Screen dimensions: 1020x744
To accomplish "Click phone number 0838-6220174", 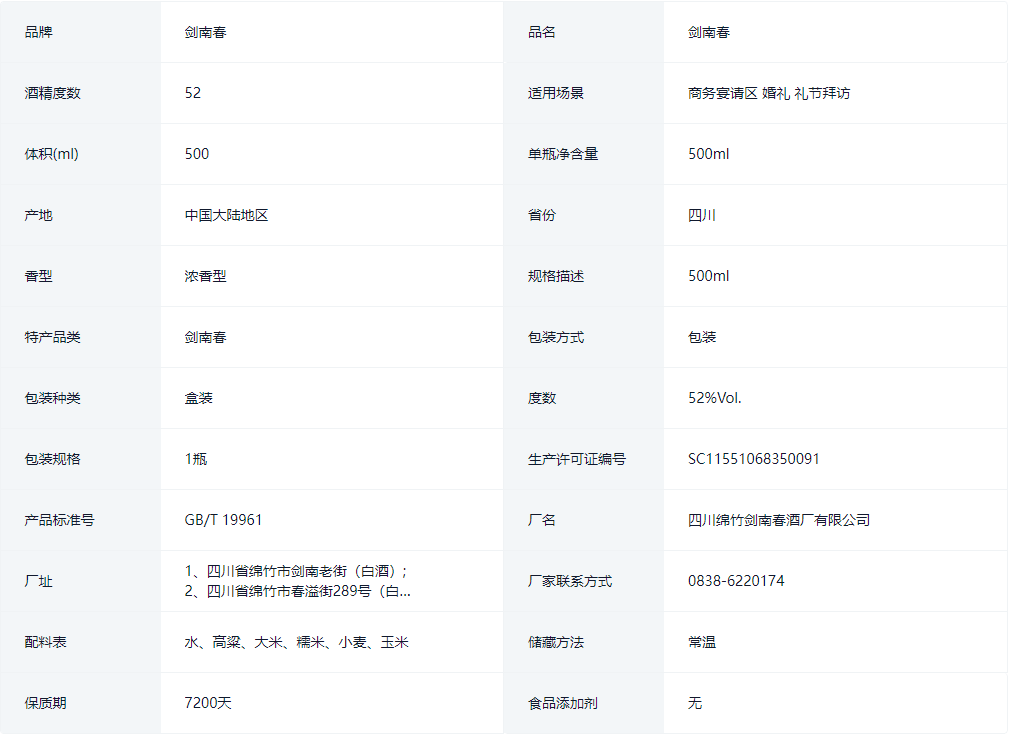I will 736,581.
